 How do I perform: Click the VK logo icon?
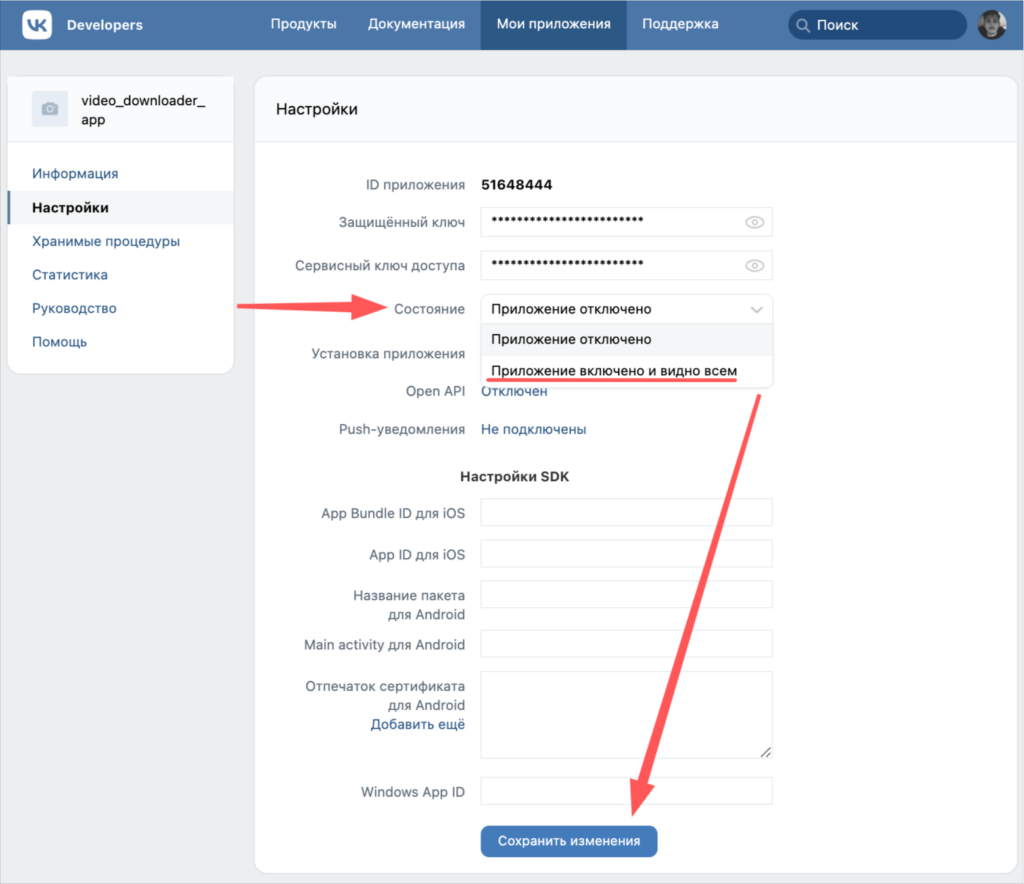pyautogui.click(x=37, y=24)
